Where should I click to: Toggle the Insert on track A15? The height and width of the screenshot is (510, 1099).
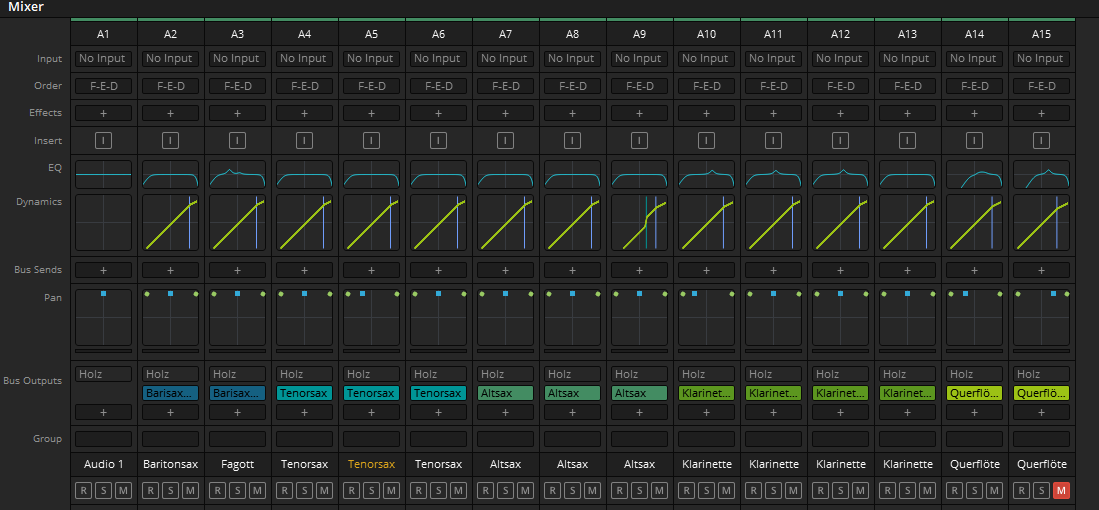tap(1042, 141)
